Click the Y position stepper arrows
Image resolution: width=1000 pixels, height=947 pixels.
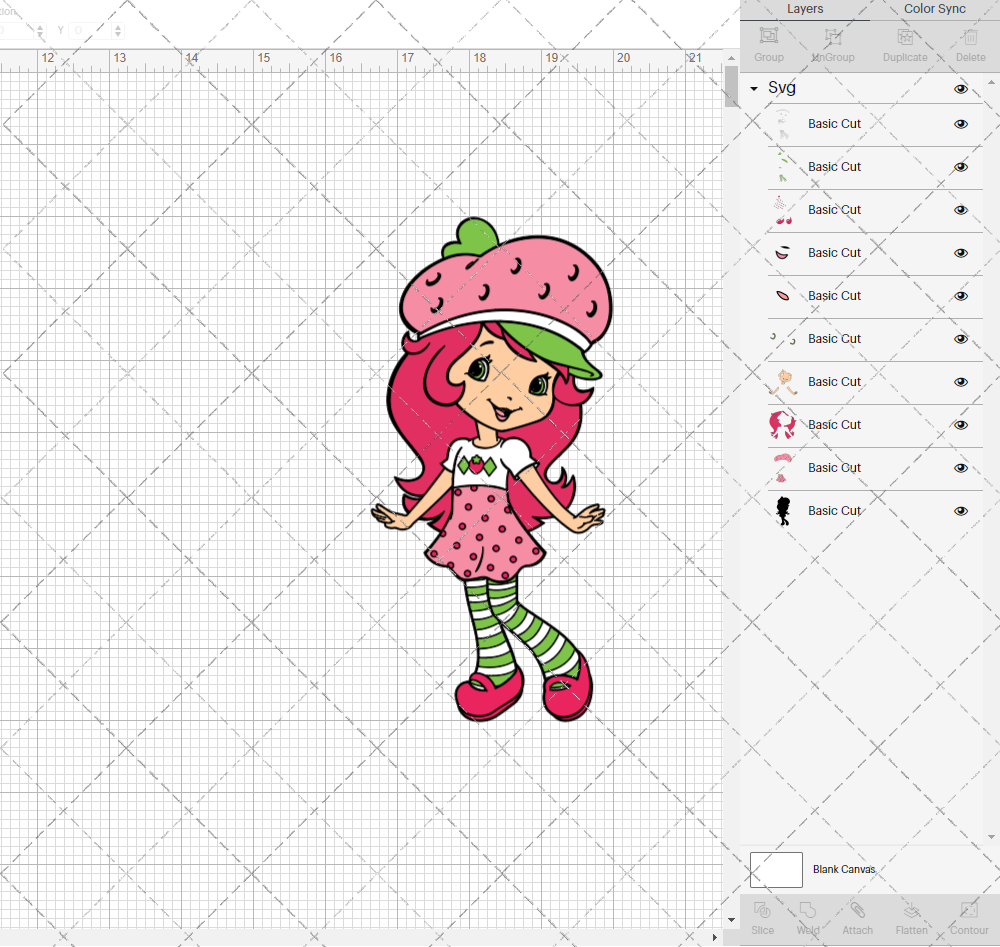[118, 30]
